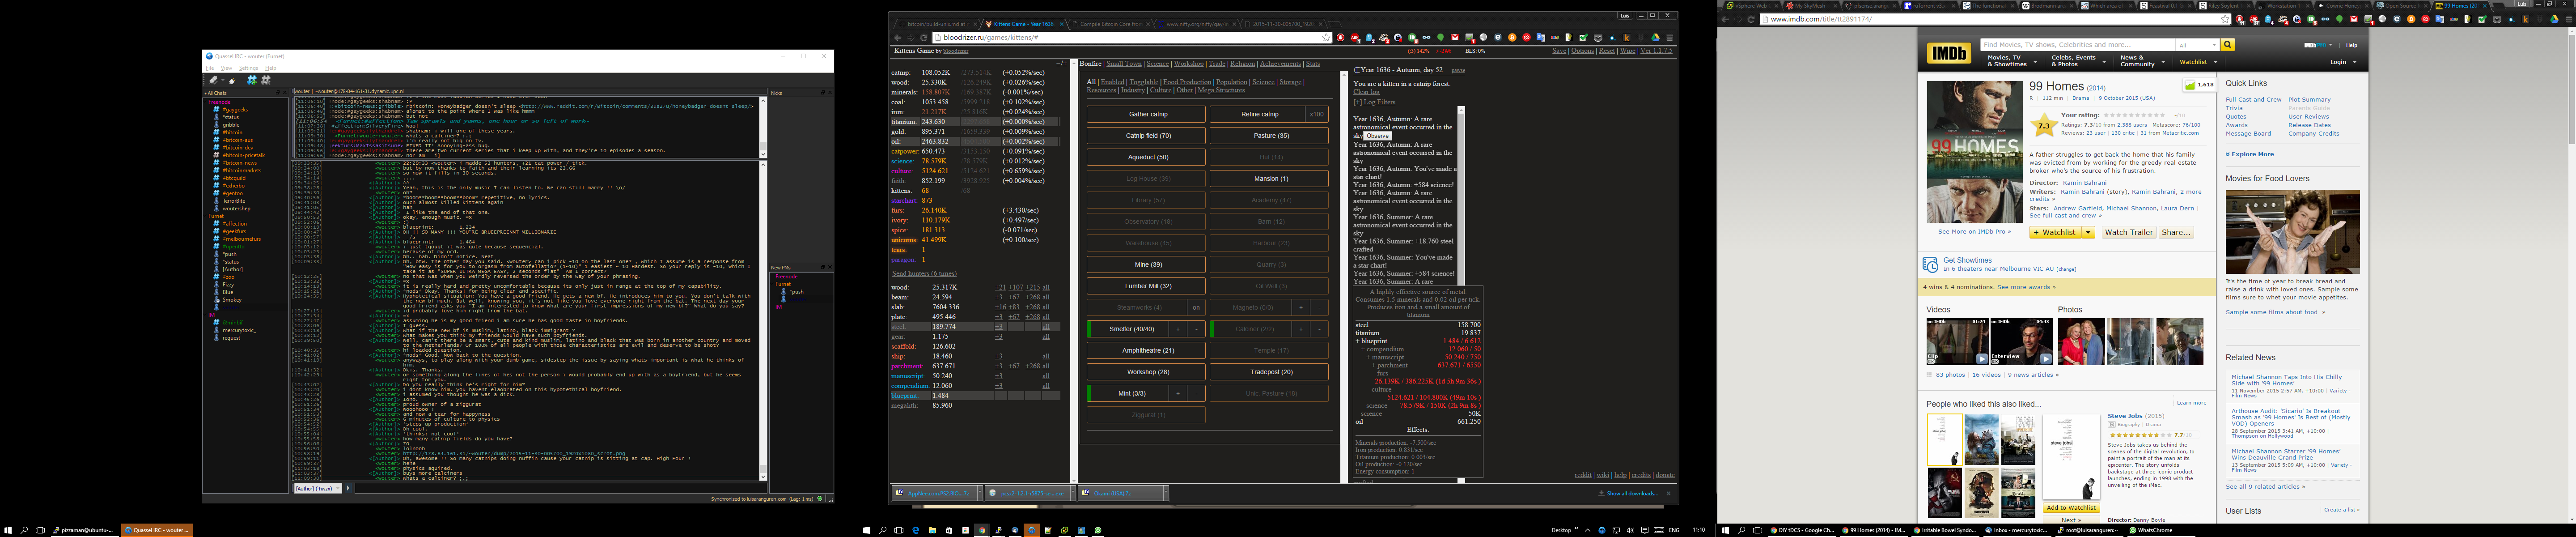2576x537 pixels.
Task: Click the Disconnect plug icon in Quassel toolbar
Action: pos(233,80)
